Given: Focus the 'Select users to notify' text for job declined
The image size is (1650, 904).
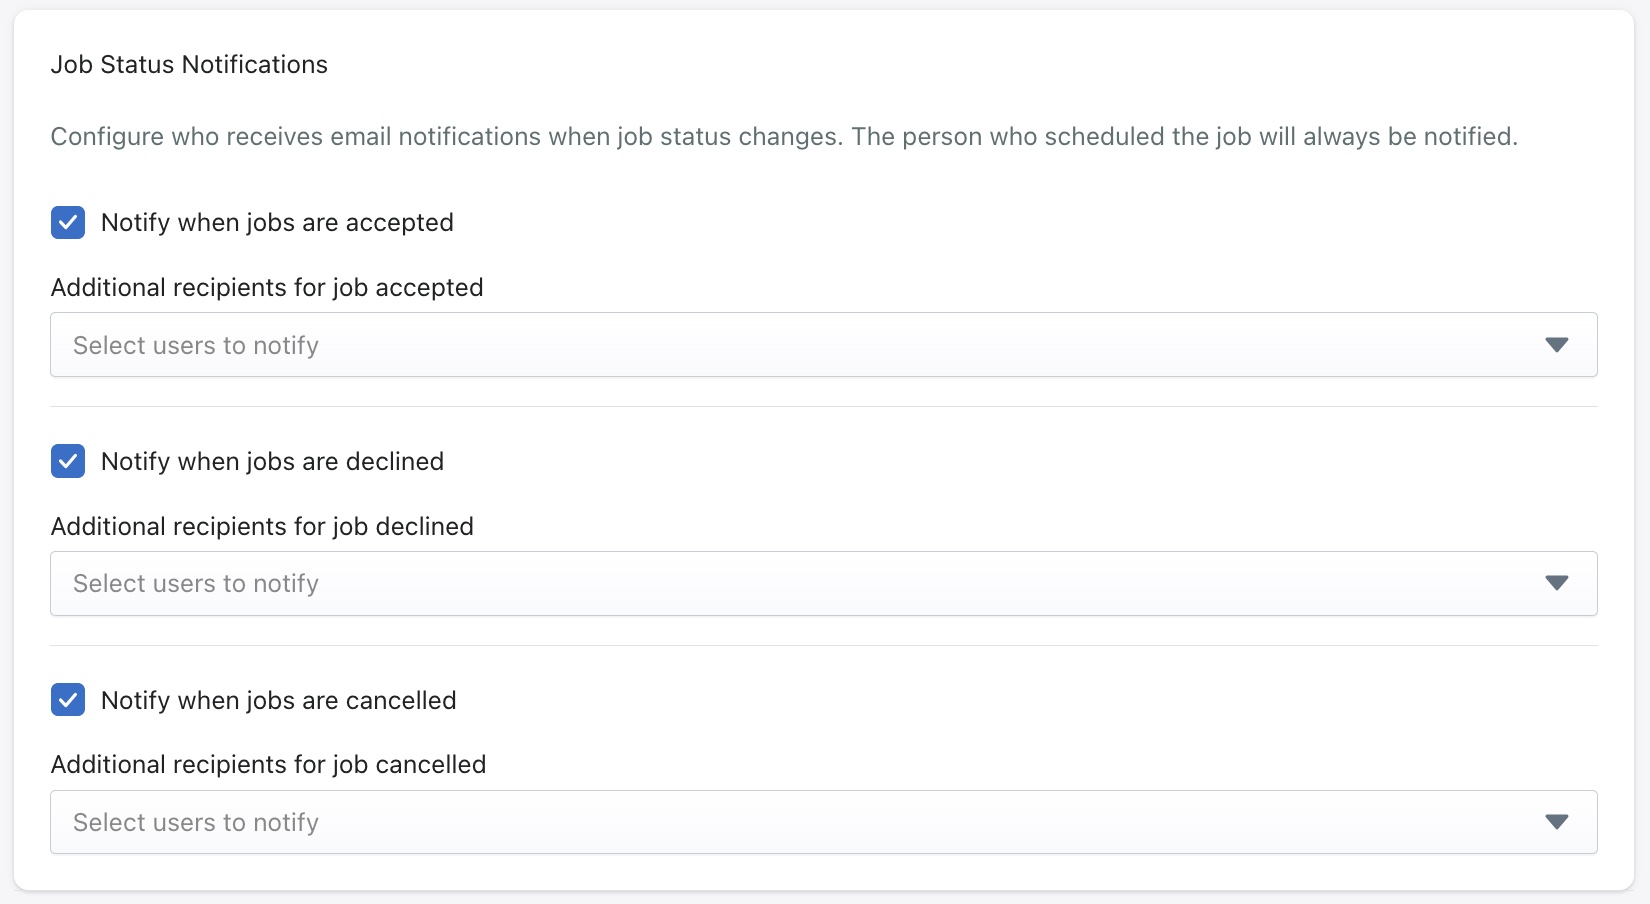Looking at the screenshot, I should 196,583.
